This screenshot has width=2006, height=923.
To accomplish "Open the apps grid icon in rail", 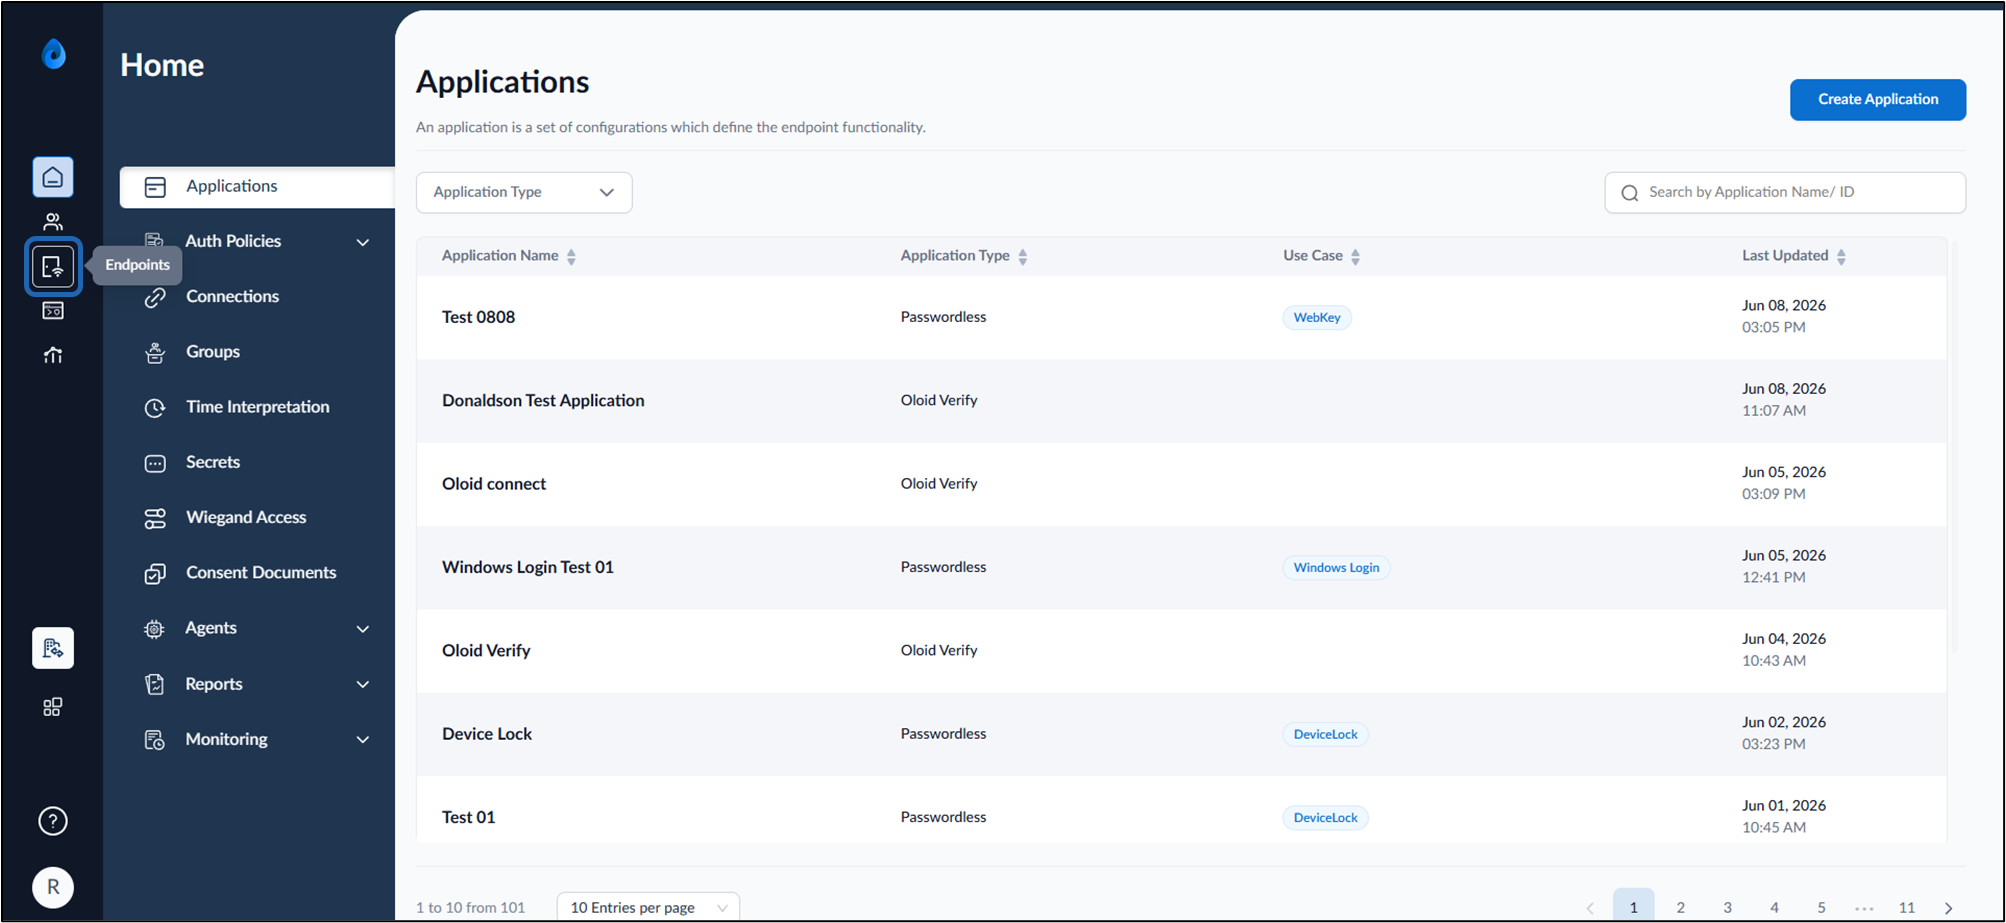I will pos(53,707).
